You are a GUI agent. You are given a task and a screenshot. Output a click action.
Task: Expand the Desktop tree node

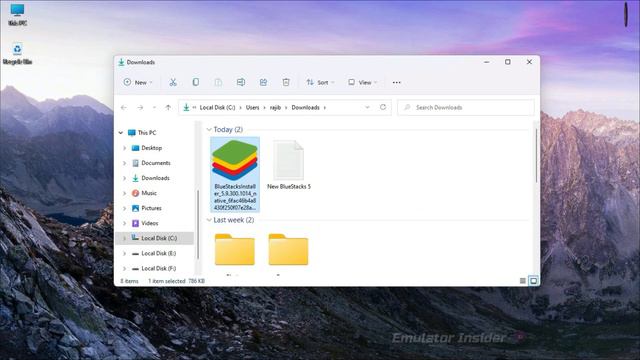(124, 148)
